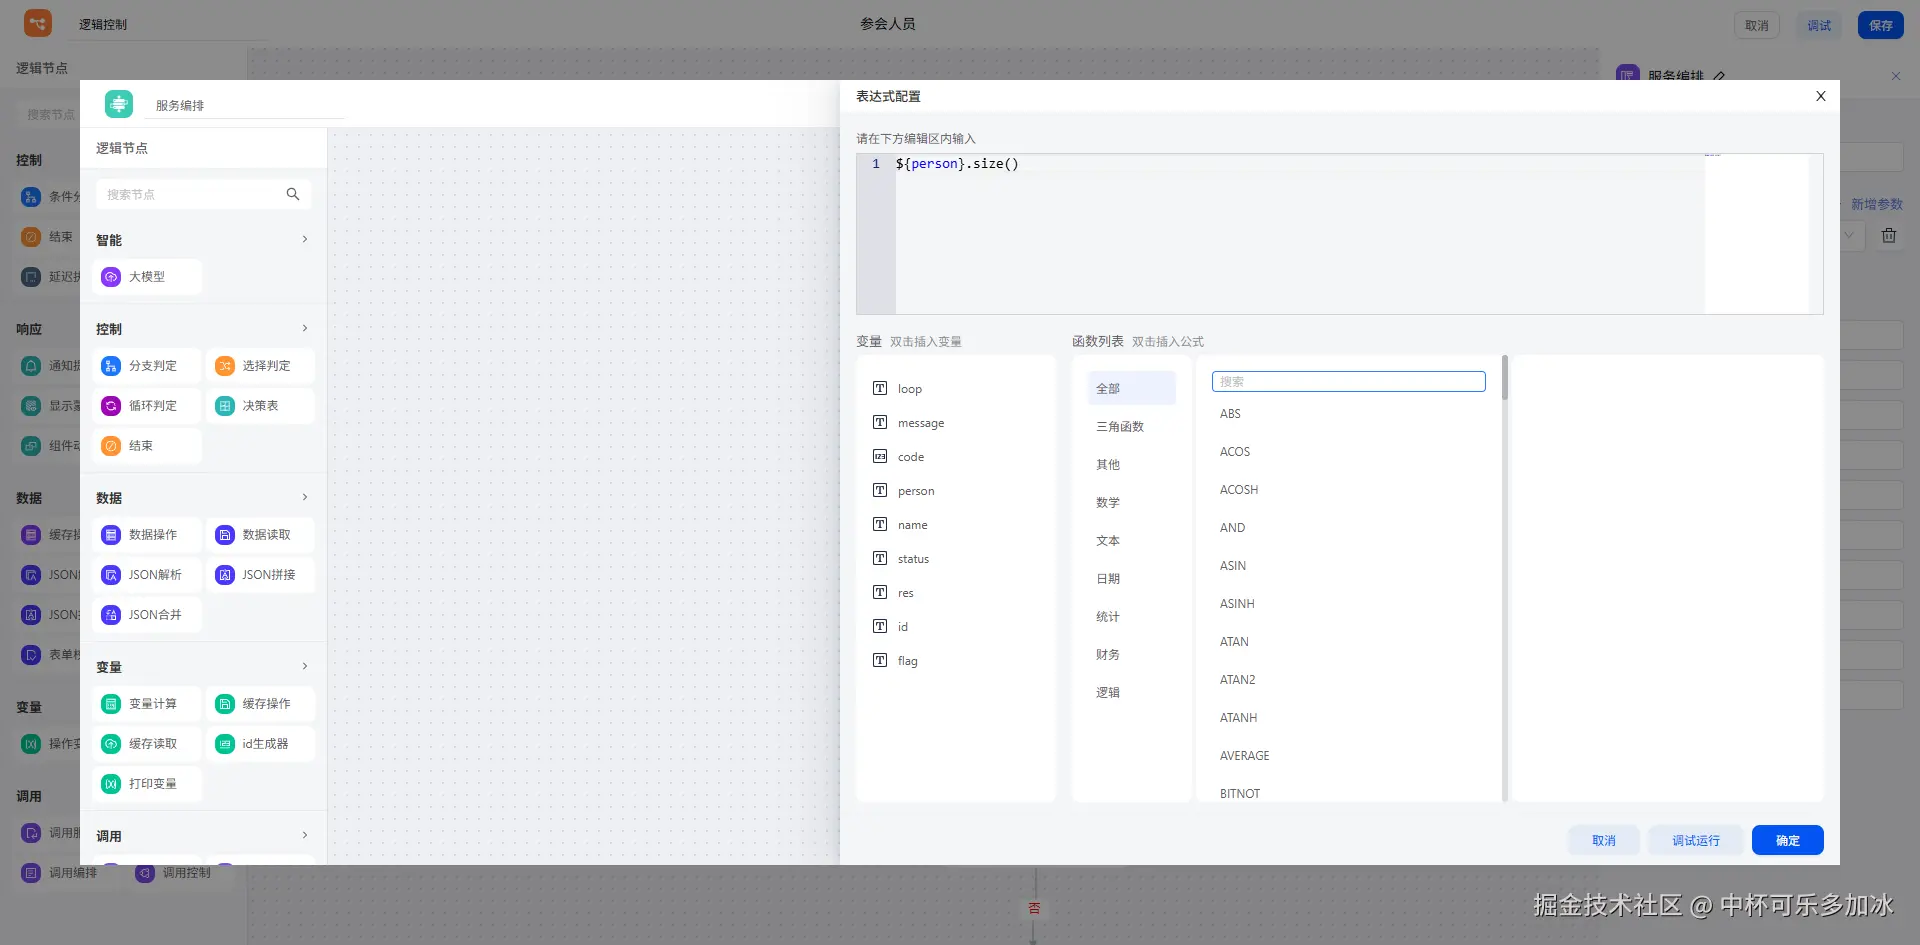This screenshot has height=945, width=1920.
Task: Choose the 决策表 node icon
Action: pyautogui.click(x=225, y=406)
